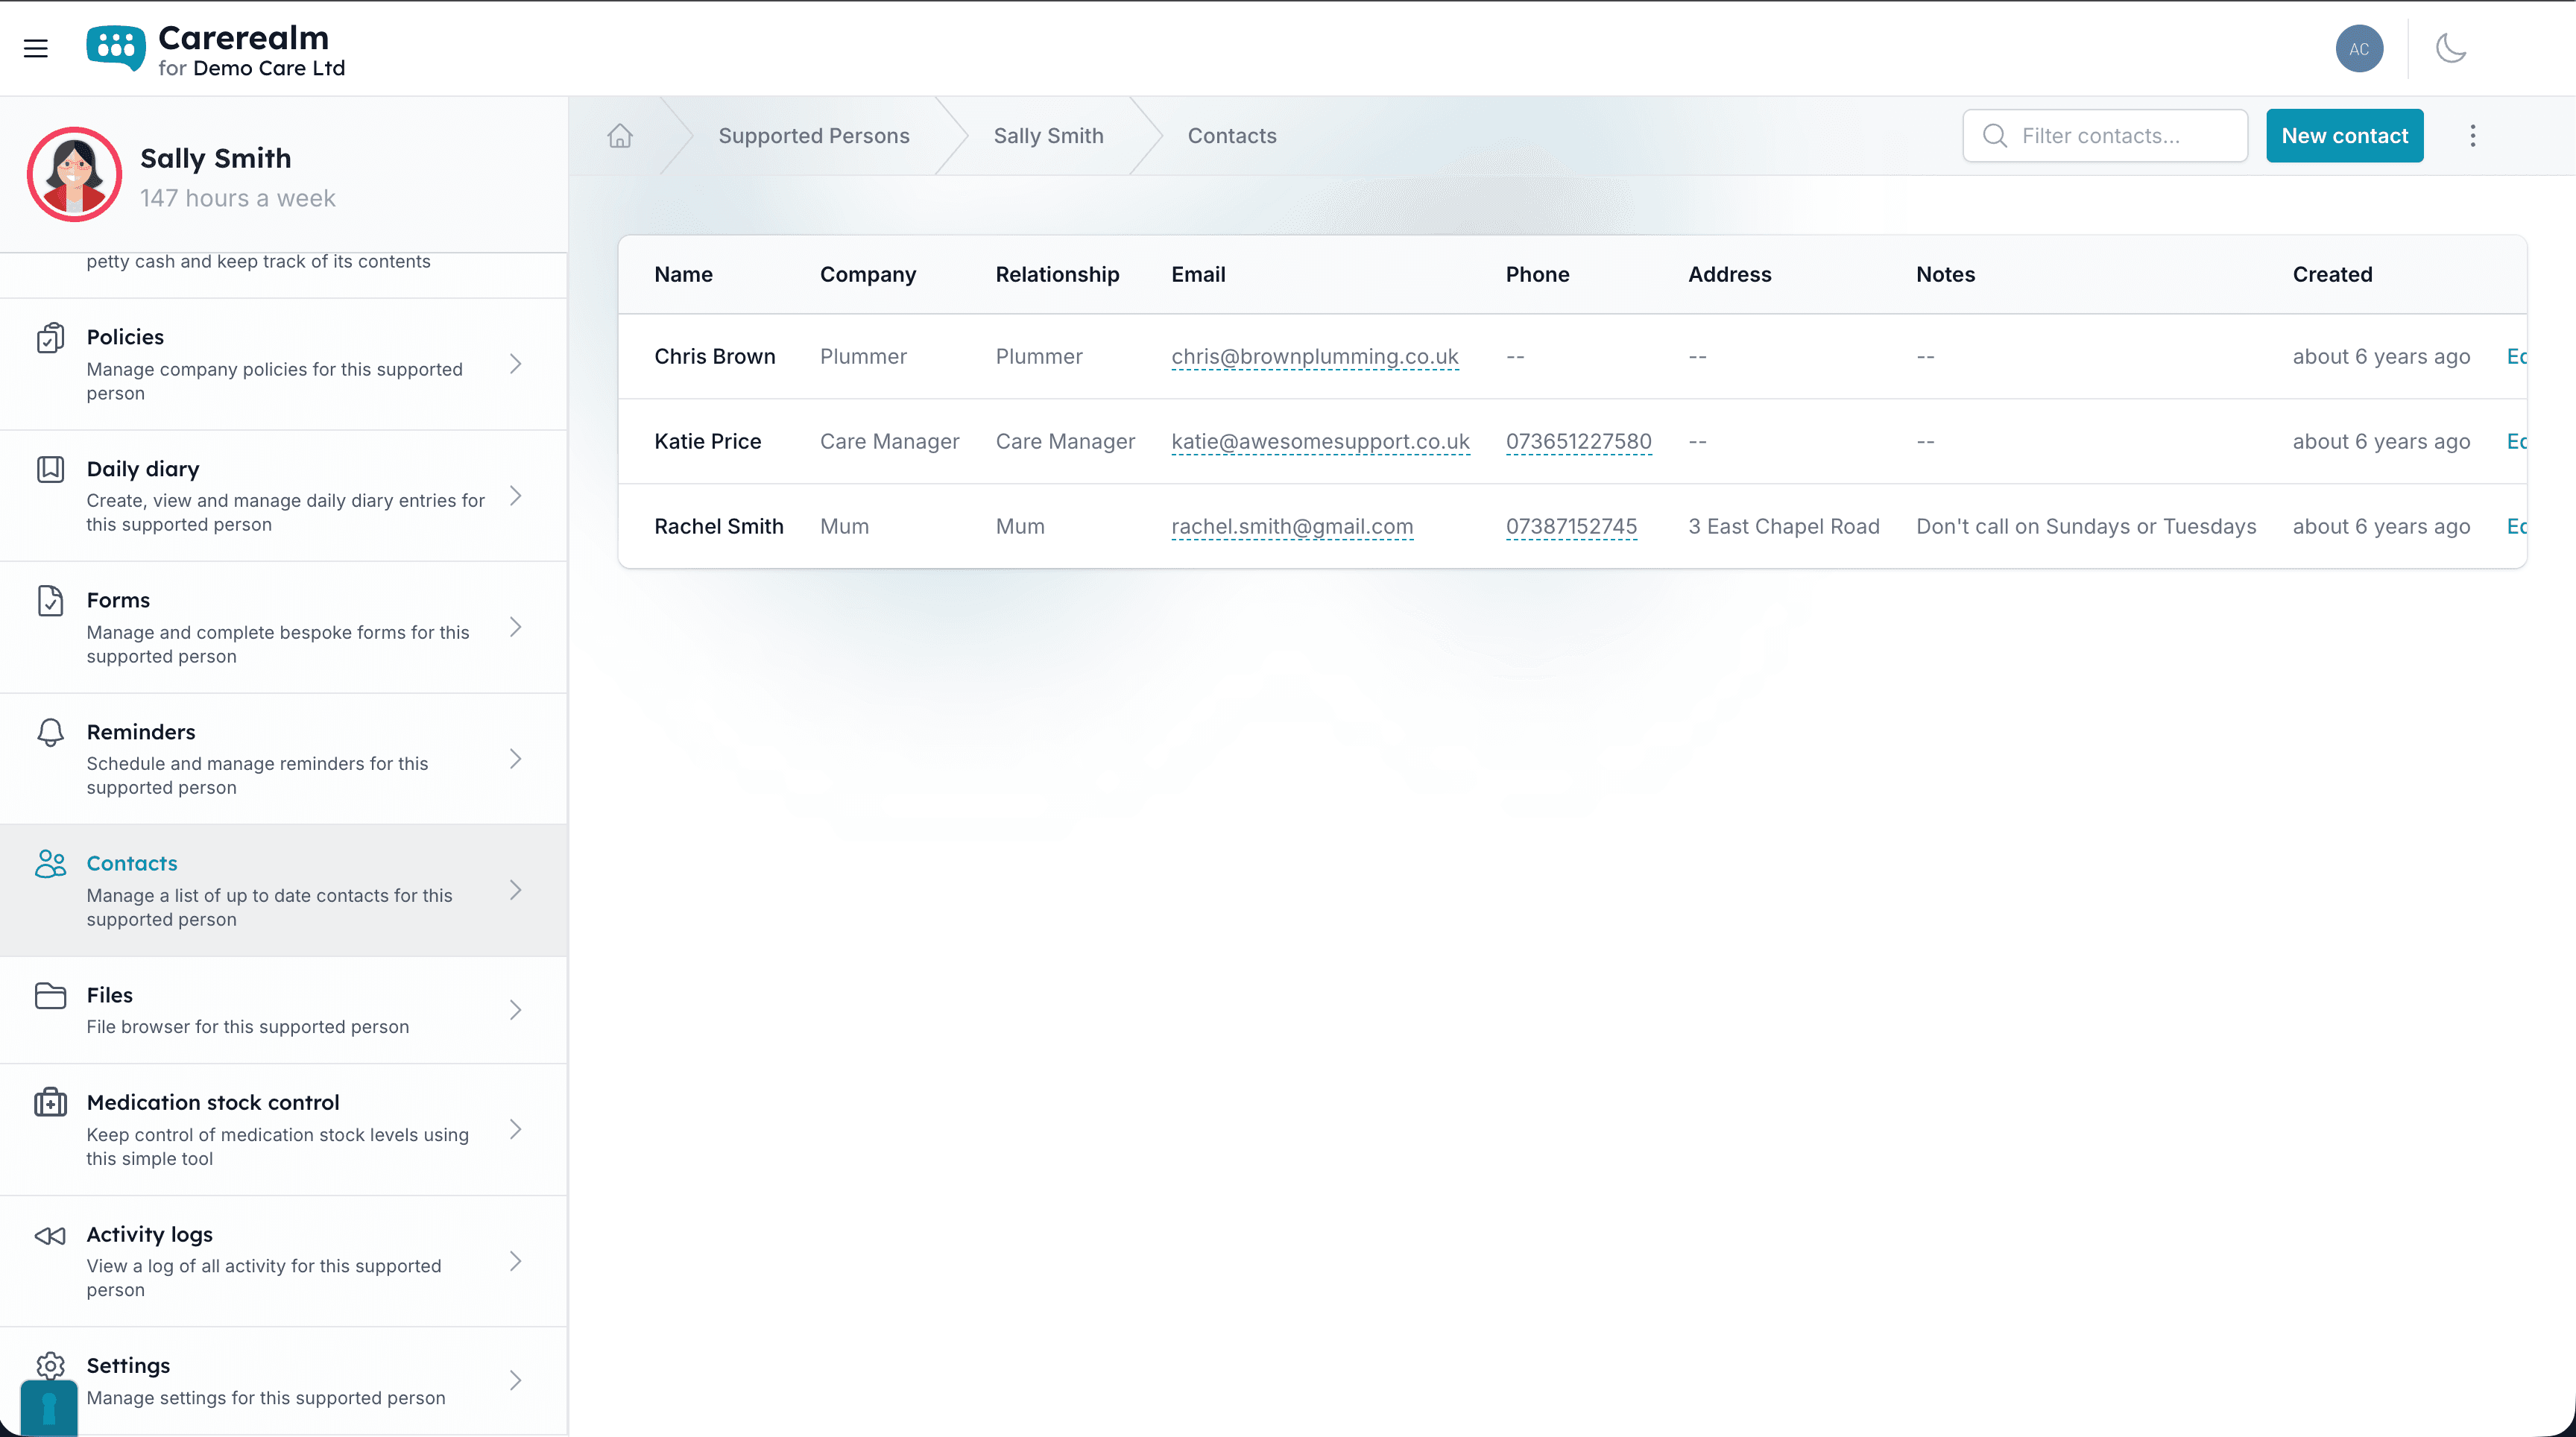The image size is (2576, 1437).
Task: Click the Medication stock control kit icon
Action: (x=51, y=1102)
